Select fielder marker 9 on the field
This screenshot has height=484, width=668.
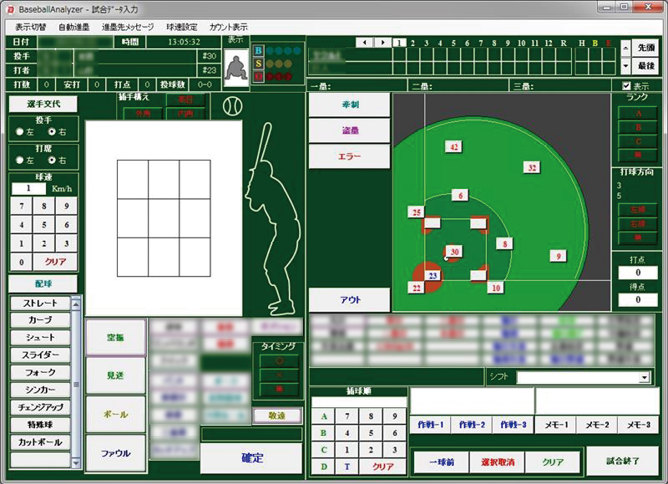558,256
